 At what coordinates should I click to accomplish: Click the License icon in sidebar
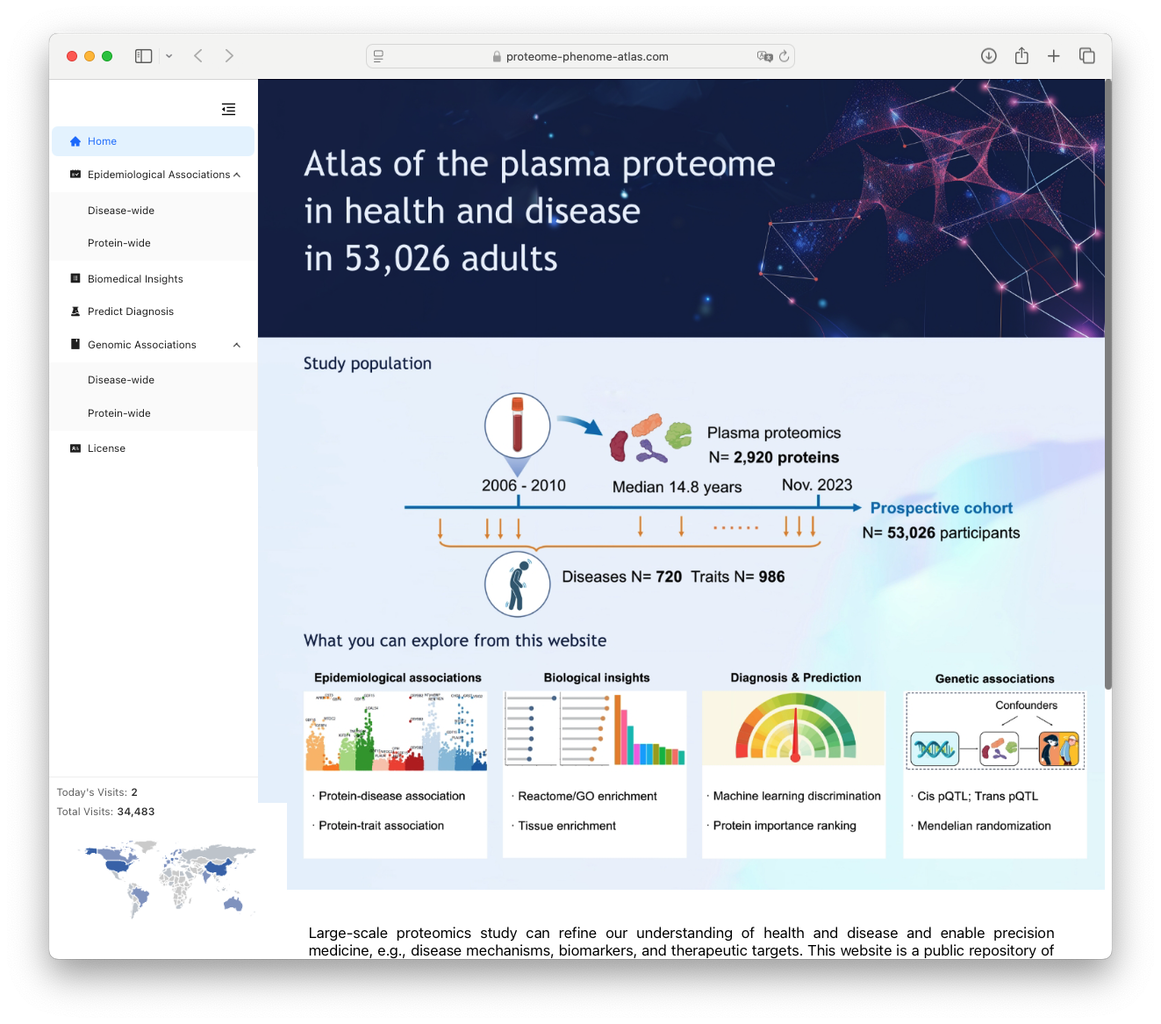point(75,448)
